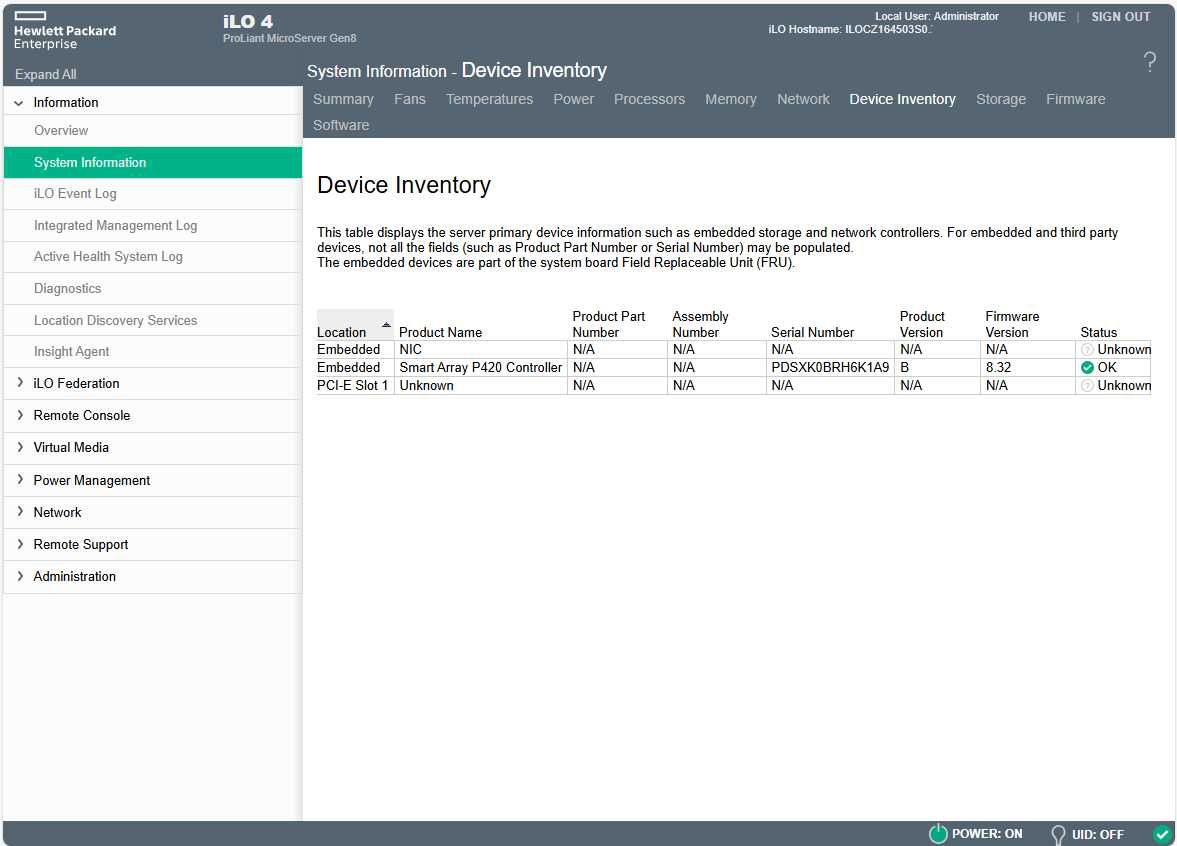Click the power status icon in footer

[x=938, y=833]
